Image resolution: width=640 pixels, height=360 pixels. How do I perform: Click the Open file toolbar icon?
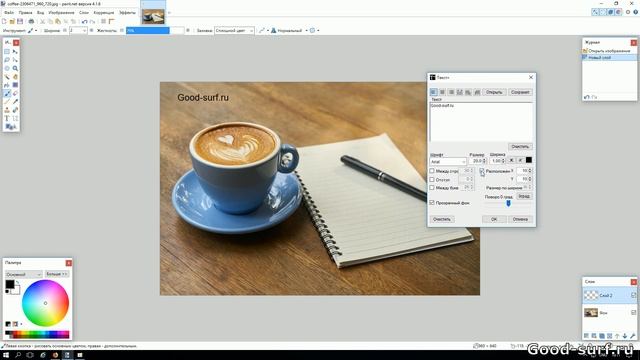coord(12,21)
